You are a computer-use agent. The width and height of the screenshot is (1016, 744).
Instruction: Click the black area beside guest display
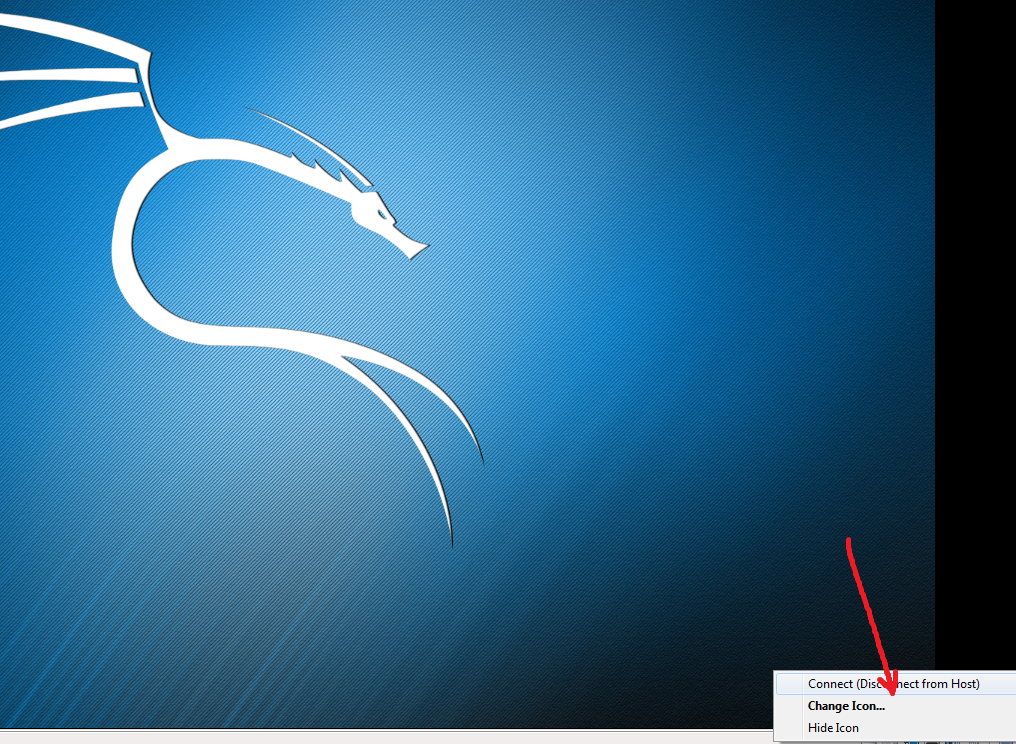pos(975,300)
